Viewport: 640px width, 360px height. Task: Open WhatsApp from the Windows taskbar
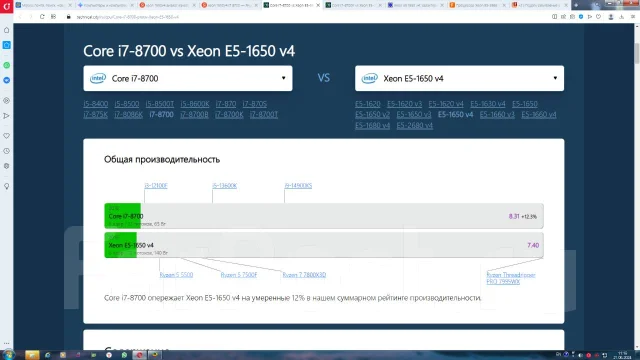click(x=124, y=355)
